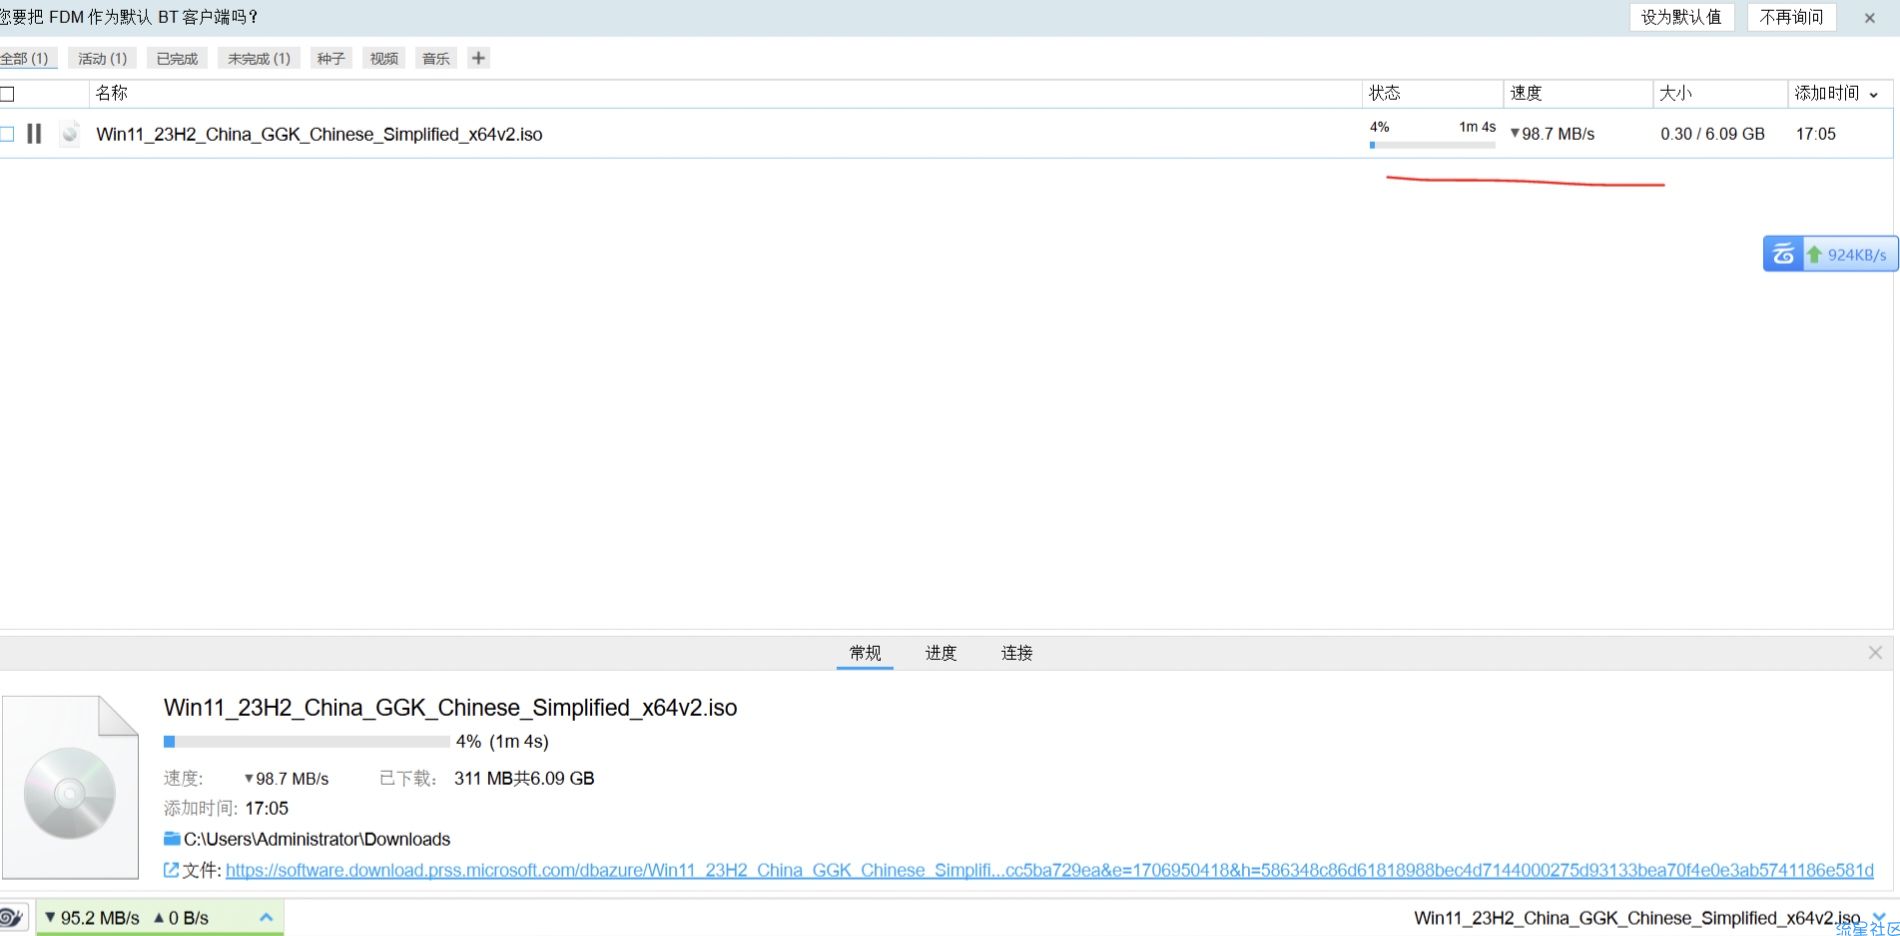Click the external link icon beside file URL
Screen dimensions: 1900x936
[171, 870]
